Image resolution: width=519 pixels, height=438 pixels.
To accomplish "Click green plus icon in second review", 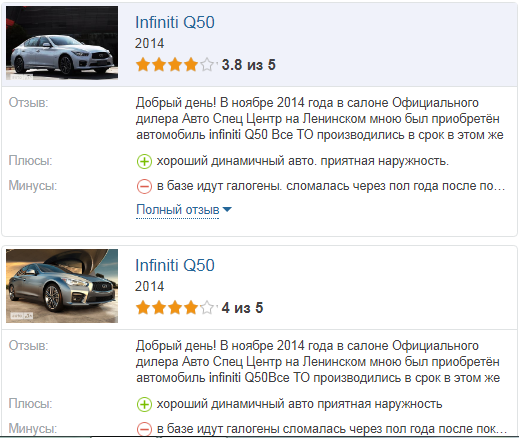I will [144, 405].
